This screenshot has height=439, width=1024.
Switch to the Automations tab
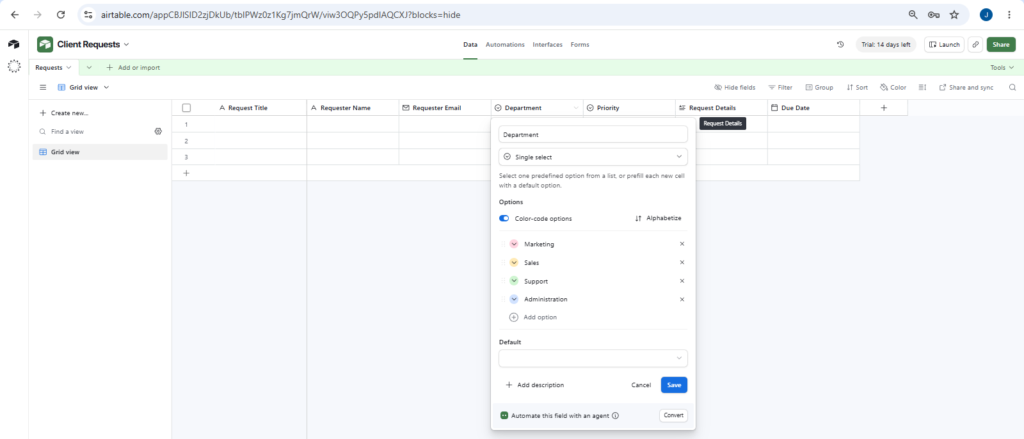pyautogui.click(x=505, y=44)
